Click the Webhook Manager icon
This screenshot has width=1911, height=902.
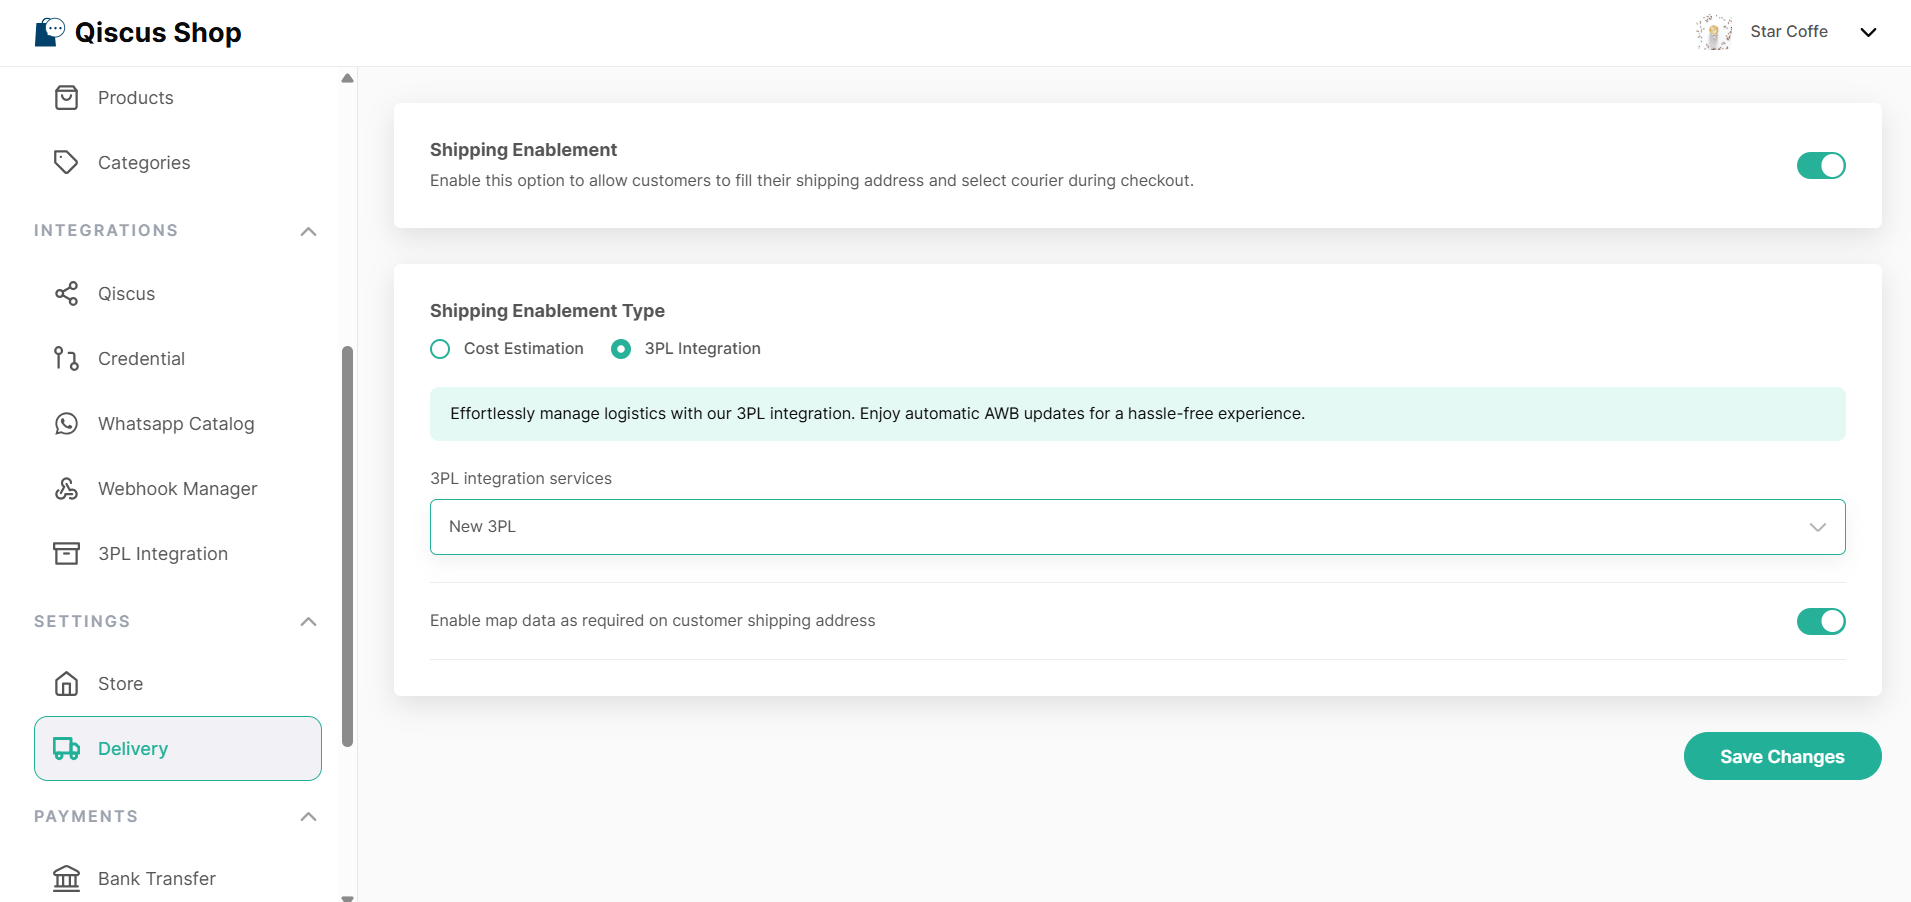(x=66, y=489)
